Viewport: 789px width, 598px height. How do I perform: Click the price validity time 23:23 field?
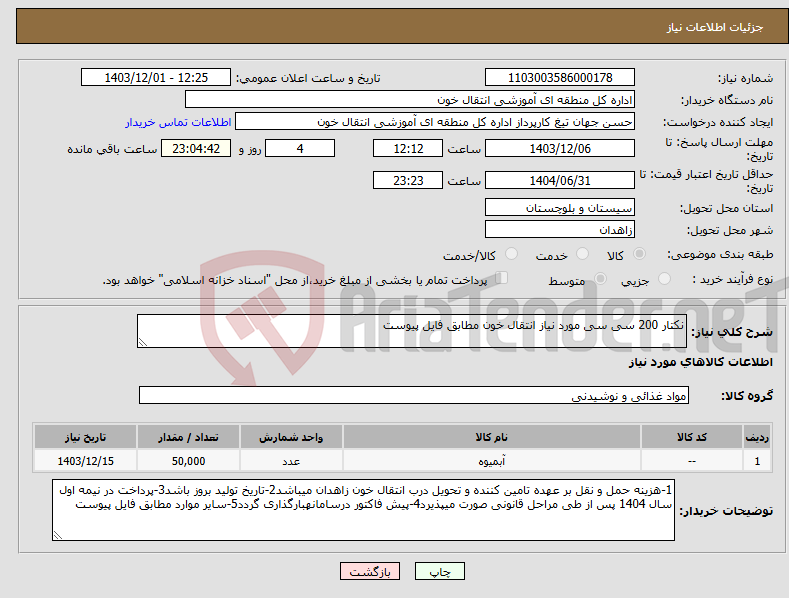408,180
